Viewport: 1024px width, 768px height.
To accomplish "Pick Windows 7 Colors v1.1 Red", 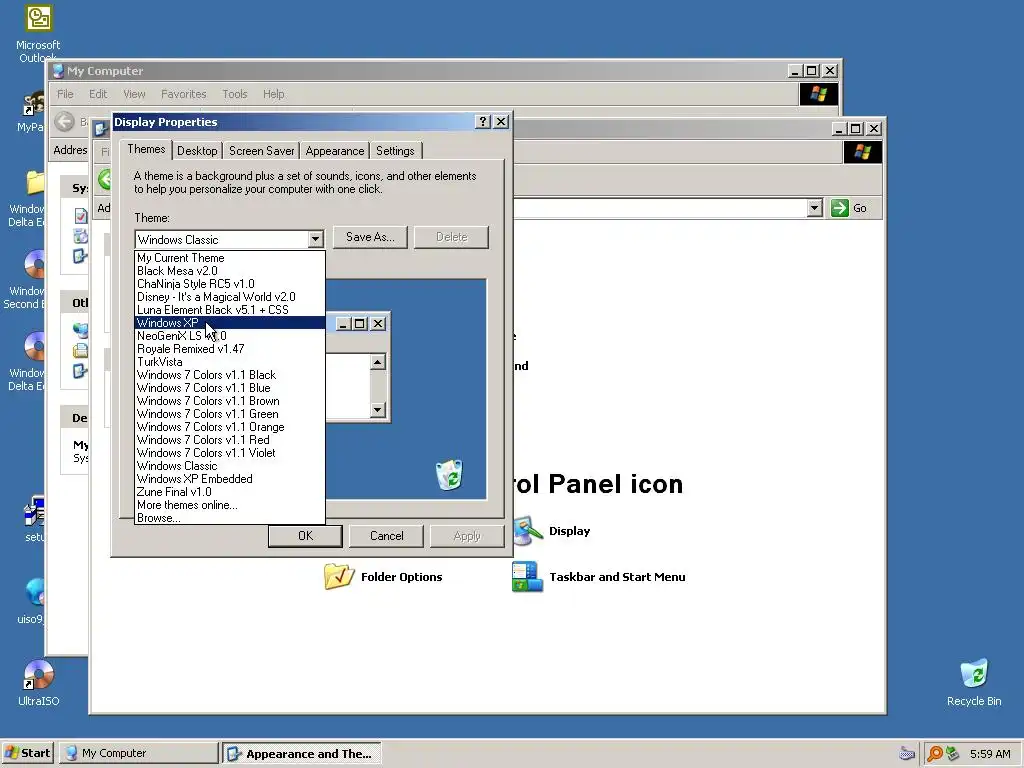I will tap(229, 440).
